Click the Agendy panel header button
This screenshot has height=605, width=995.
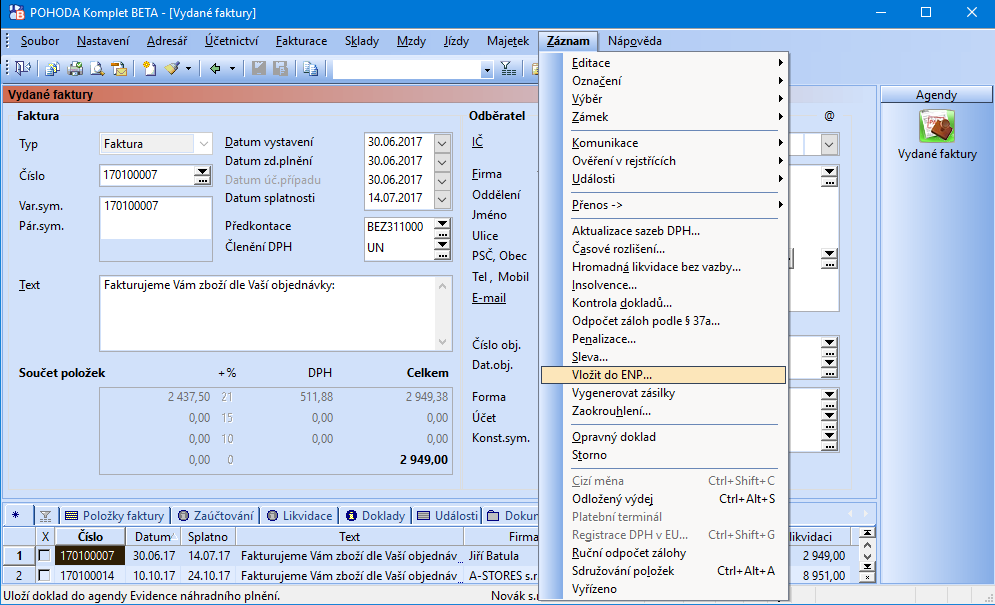coord(936,95)
